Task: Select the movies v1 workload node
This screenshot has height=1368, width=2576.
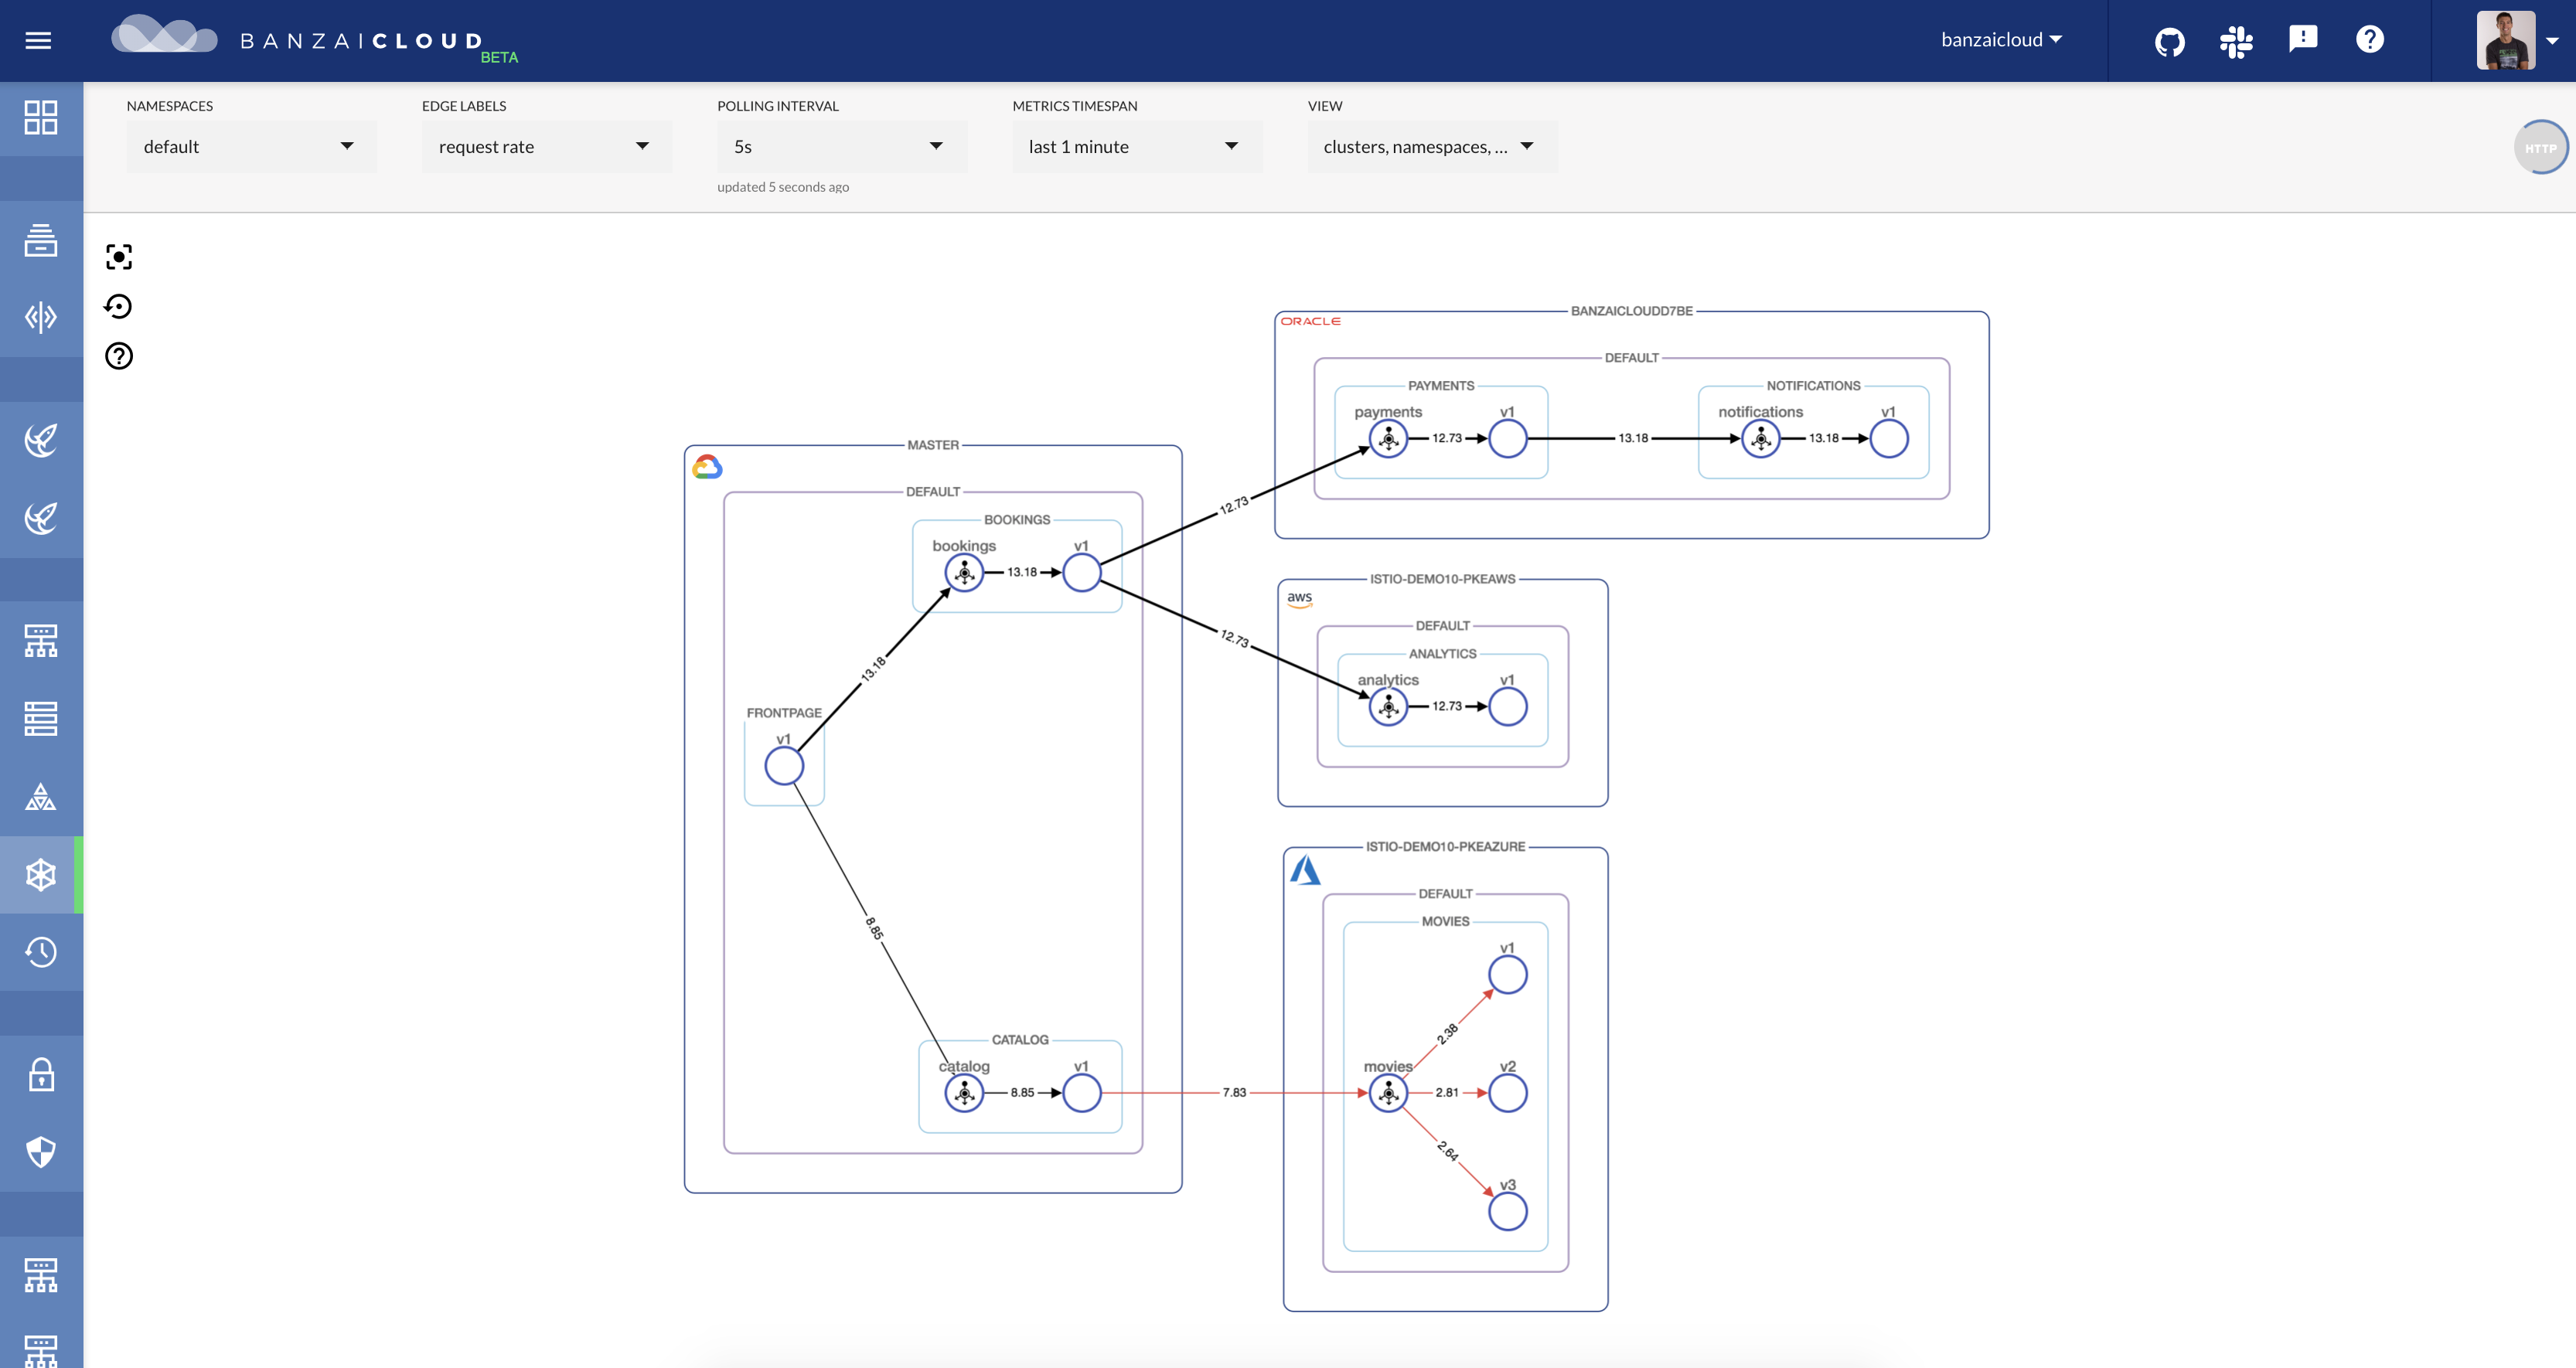Action: point(1507,975)
